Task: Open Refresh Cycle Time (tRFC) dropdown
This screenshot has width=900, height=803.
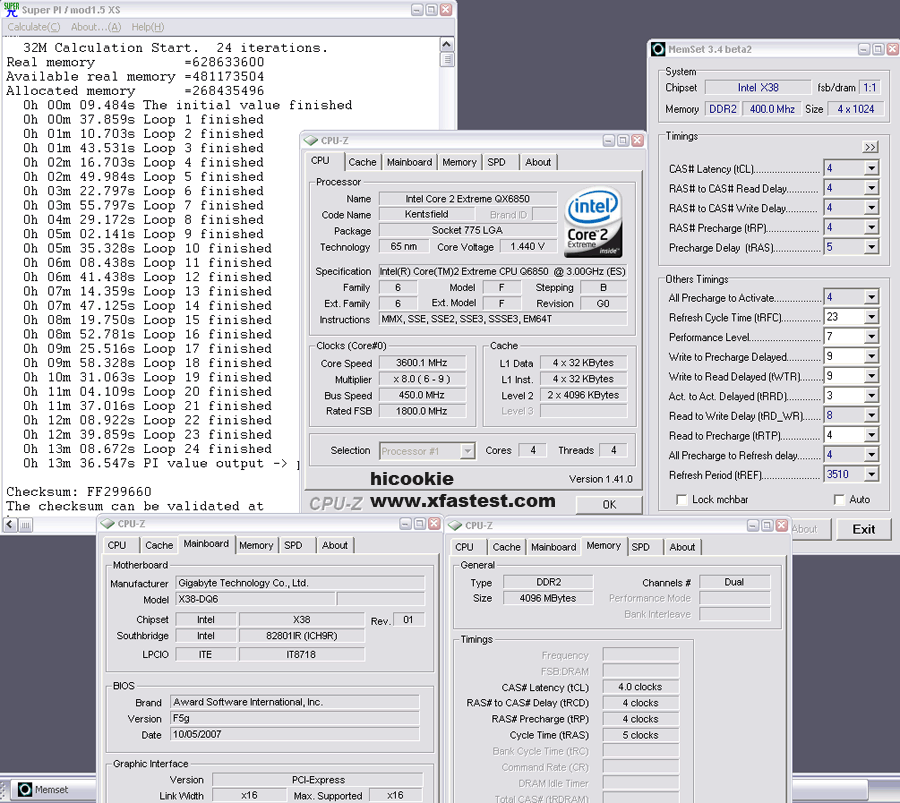Action: 871,317
